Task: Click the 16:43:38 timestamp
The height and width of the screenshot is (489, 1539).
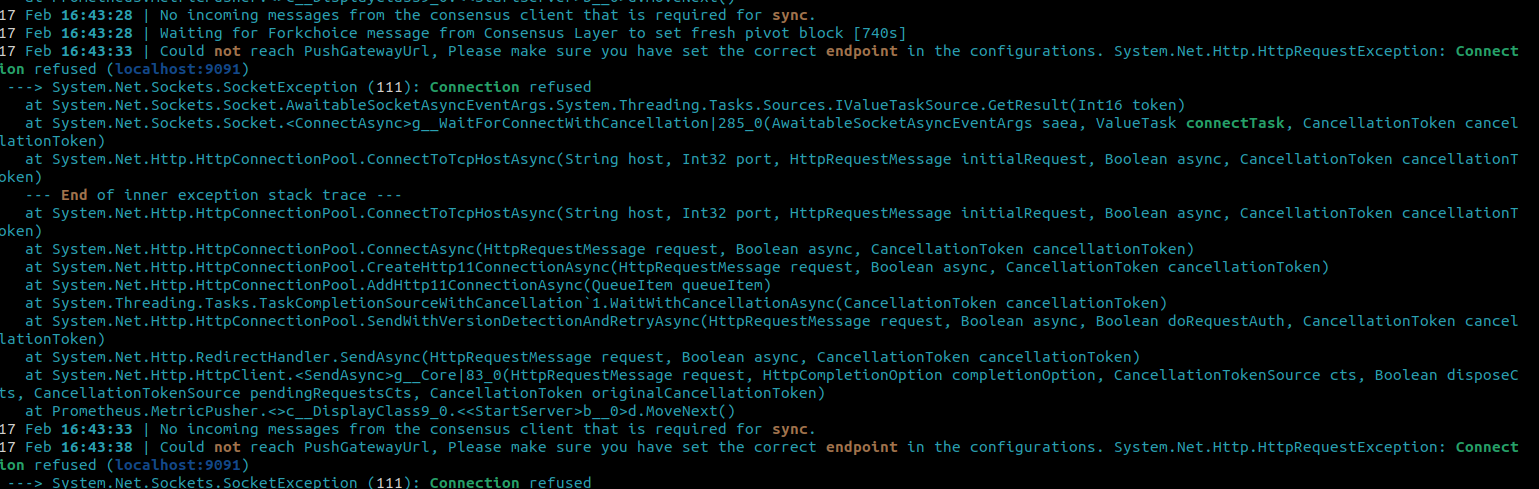Action: coord(93,447)
